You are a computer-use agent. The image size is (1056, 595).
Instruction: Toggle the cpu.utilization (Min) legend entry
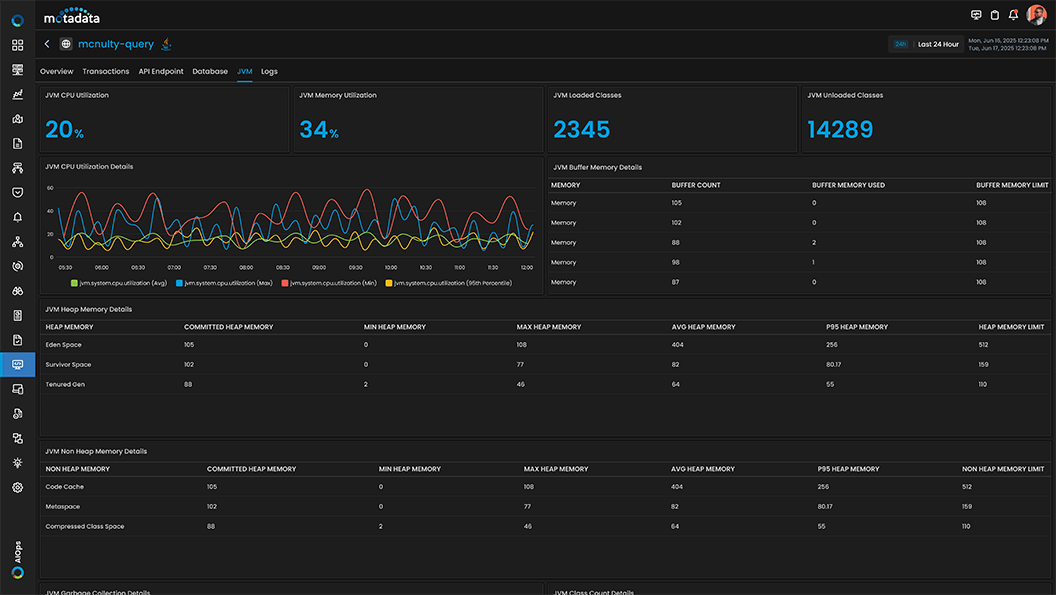point(329,283)
